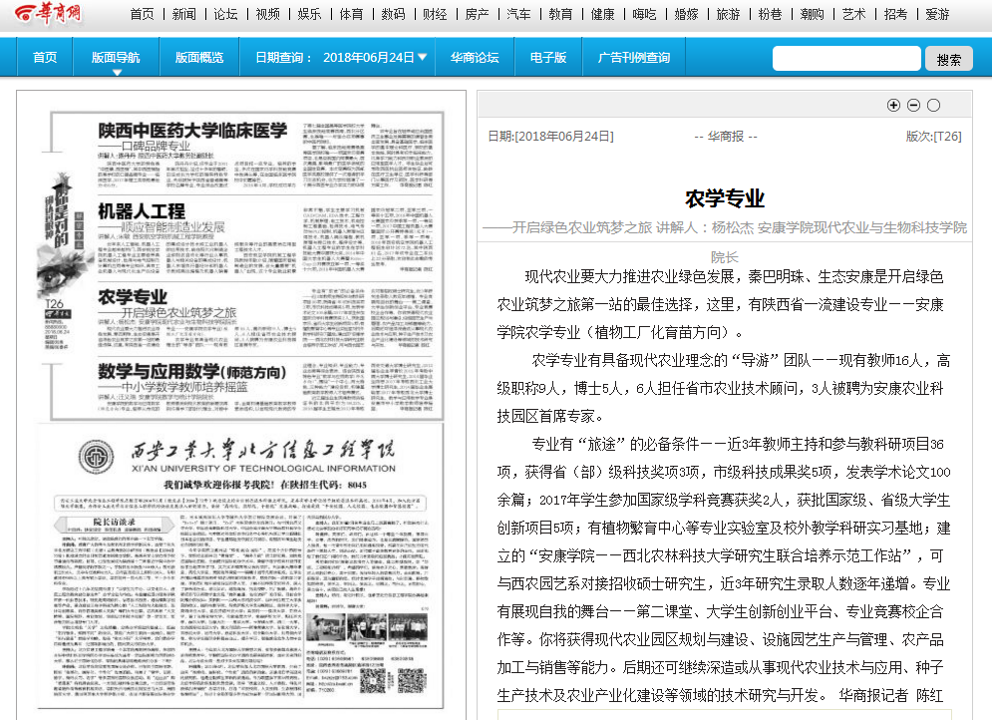Focus the search input field
992x720 pixels.
click(x=846, y=58)
